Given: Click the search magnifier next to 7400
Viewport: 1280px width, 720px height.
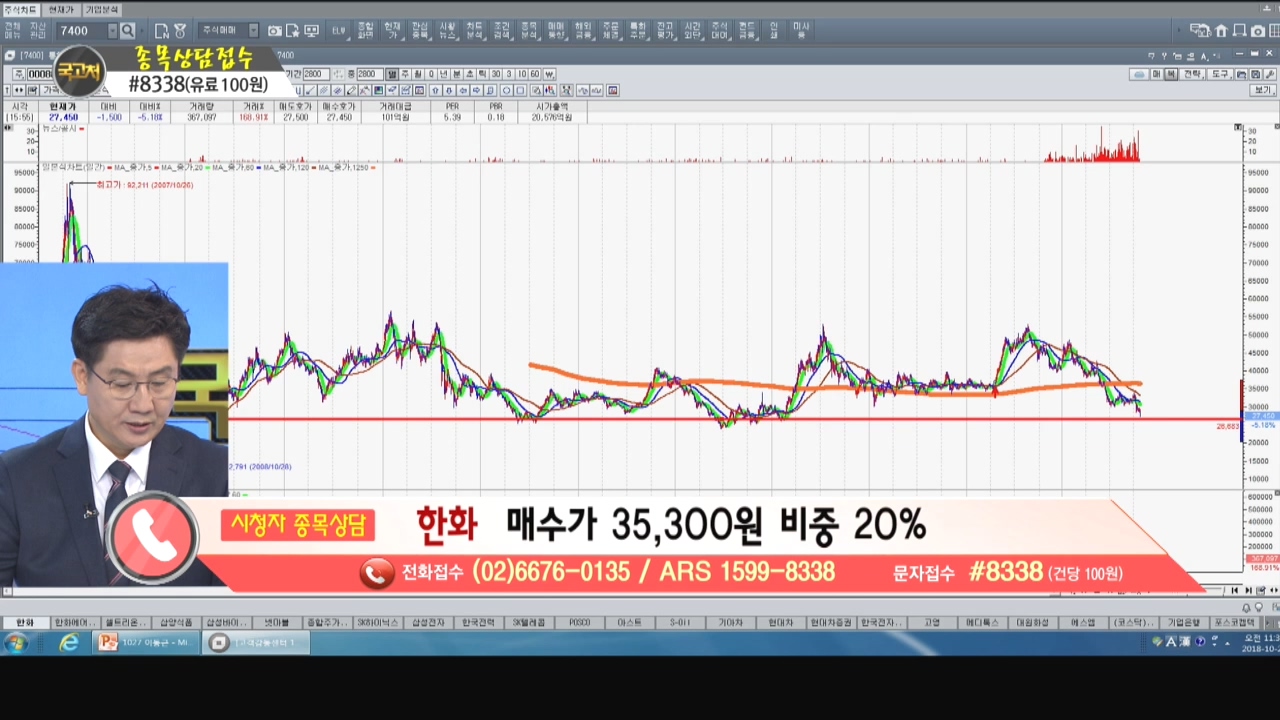Looking at the screenshot, I should coord(127,31).
